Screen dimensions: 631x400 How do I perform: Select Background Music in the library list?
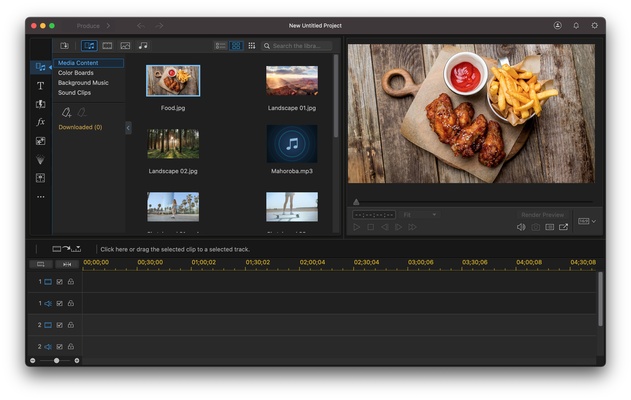(x=83, y=83)
